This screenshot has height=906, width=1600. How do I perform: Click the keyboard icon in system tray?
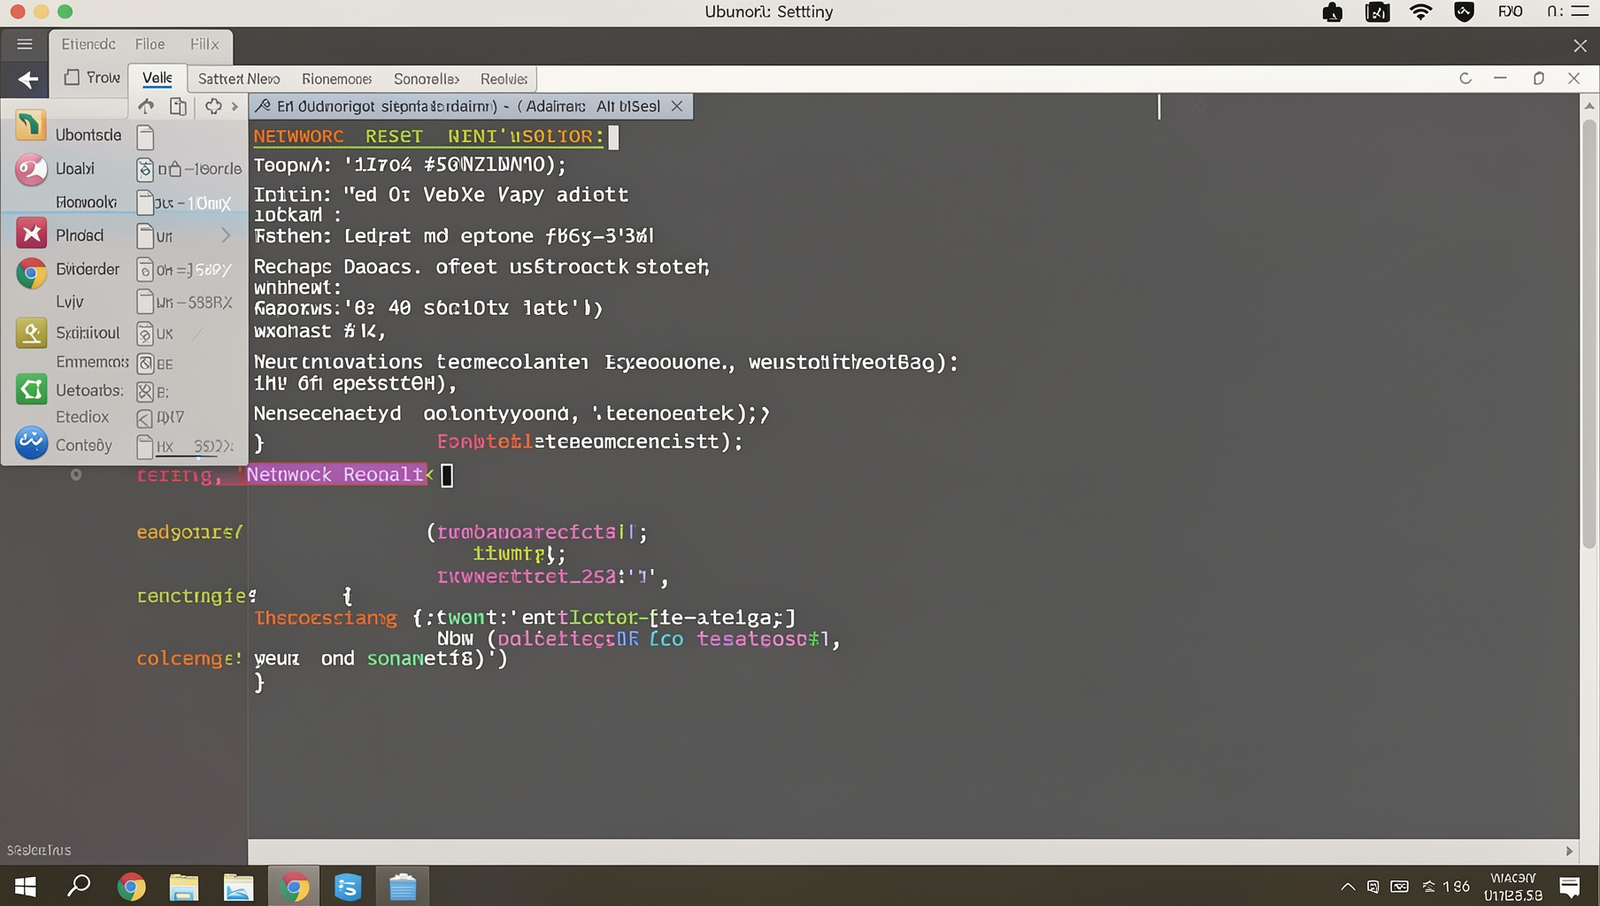tap(1400, 886)
